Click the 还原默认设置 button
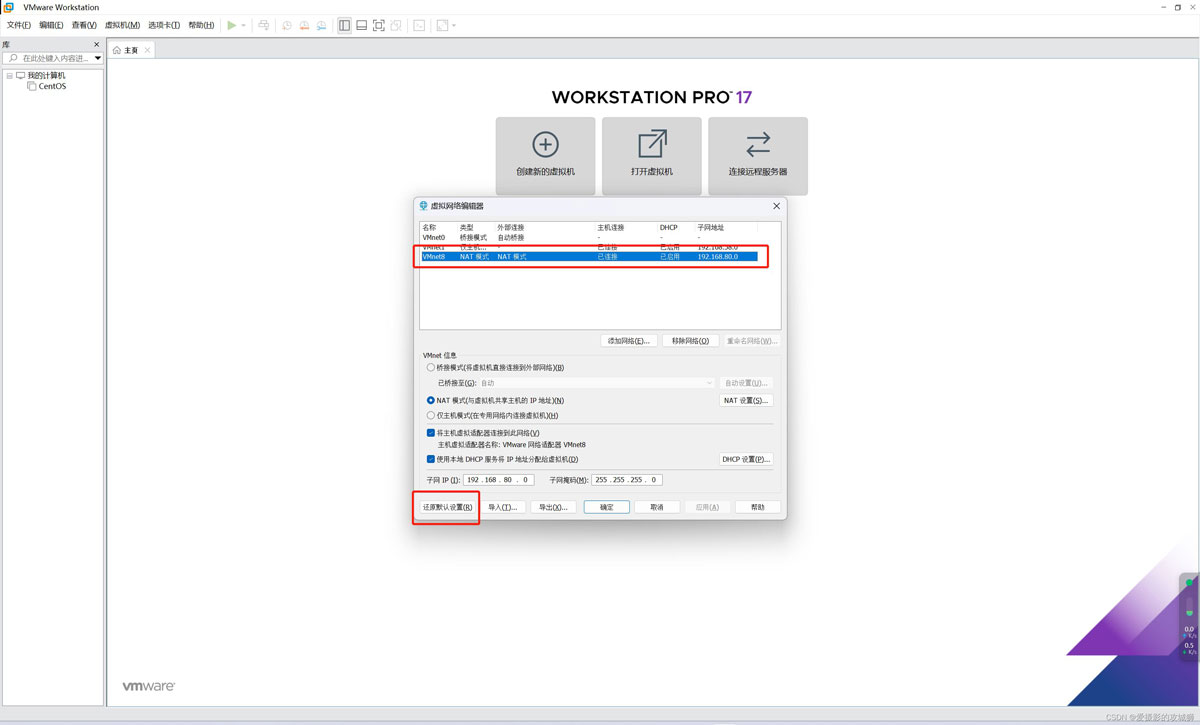The height and width of the screenshot is (725, 1200). [x=447, y=507]
